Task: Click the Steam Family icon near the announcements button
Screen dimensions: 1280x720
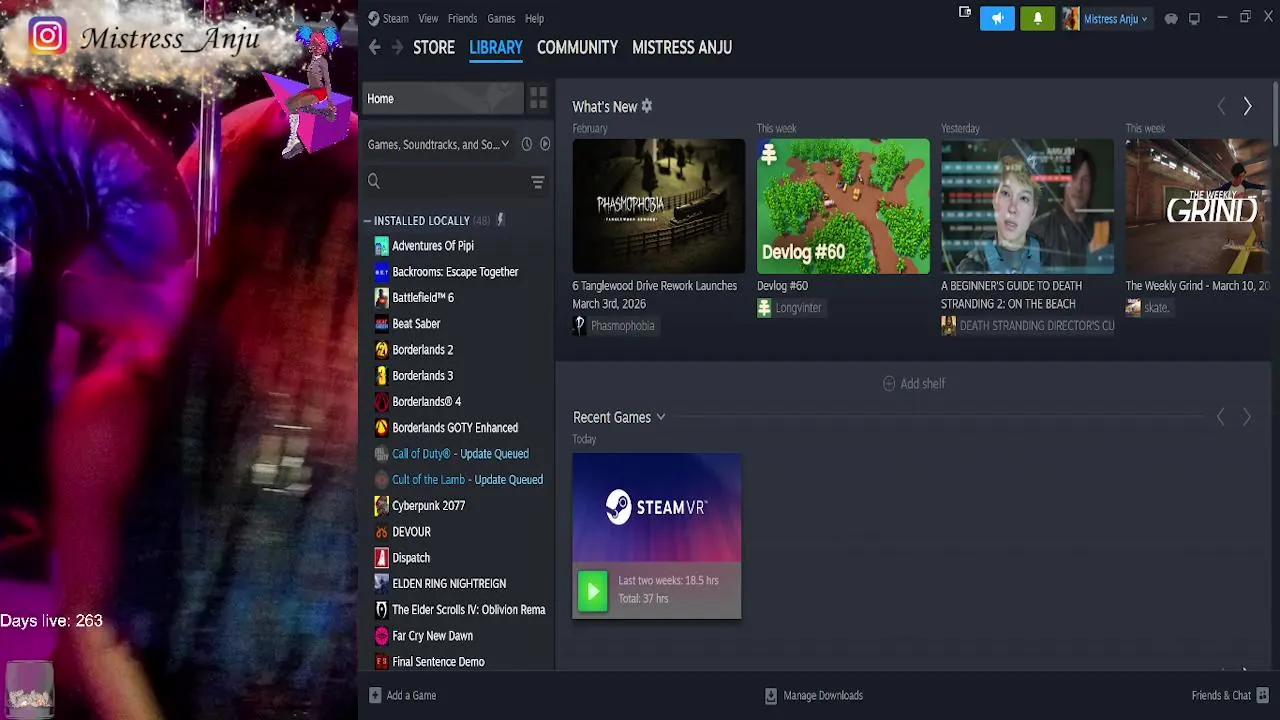Action: click(x=965, y=12)
